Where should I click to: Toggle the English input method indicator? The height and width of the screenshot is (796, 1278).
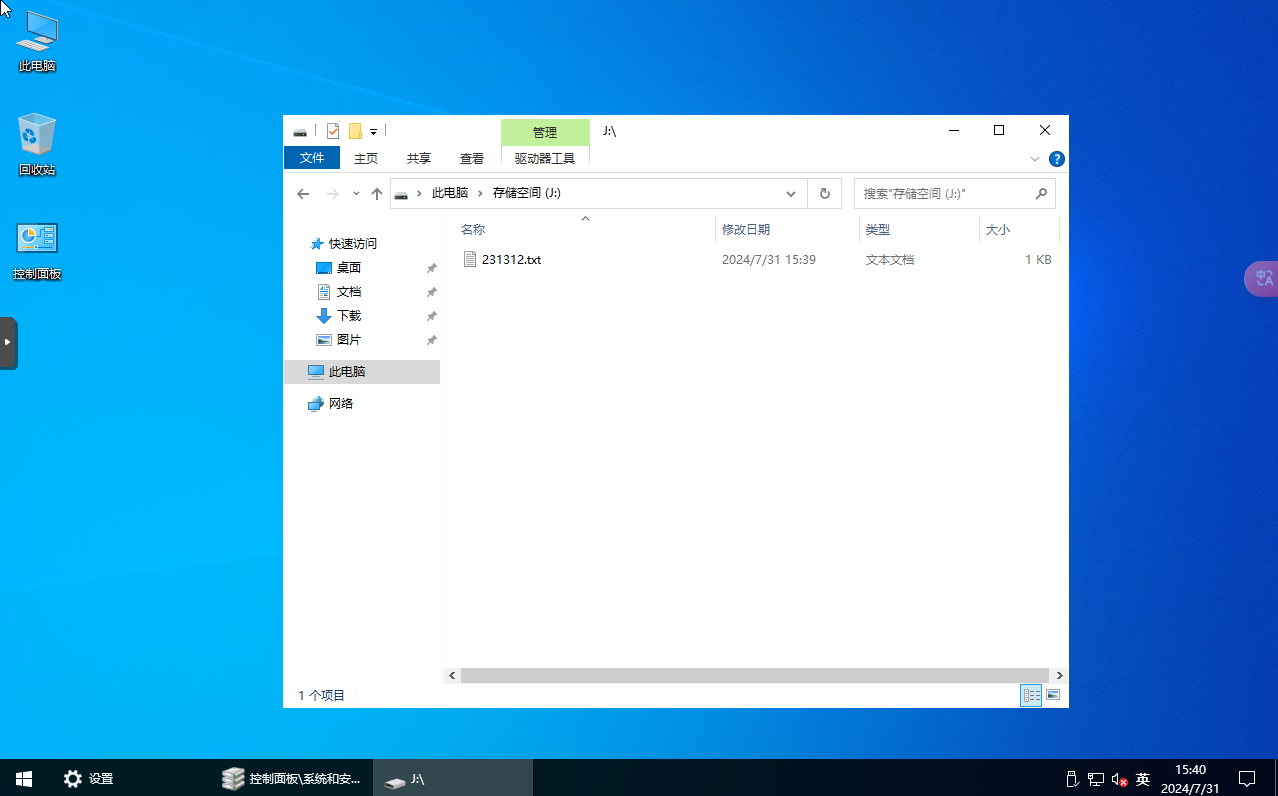(1143, 779)
